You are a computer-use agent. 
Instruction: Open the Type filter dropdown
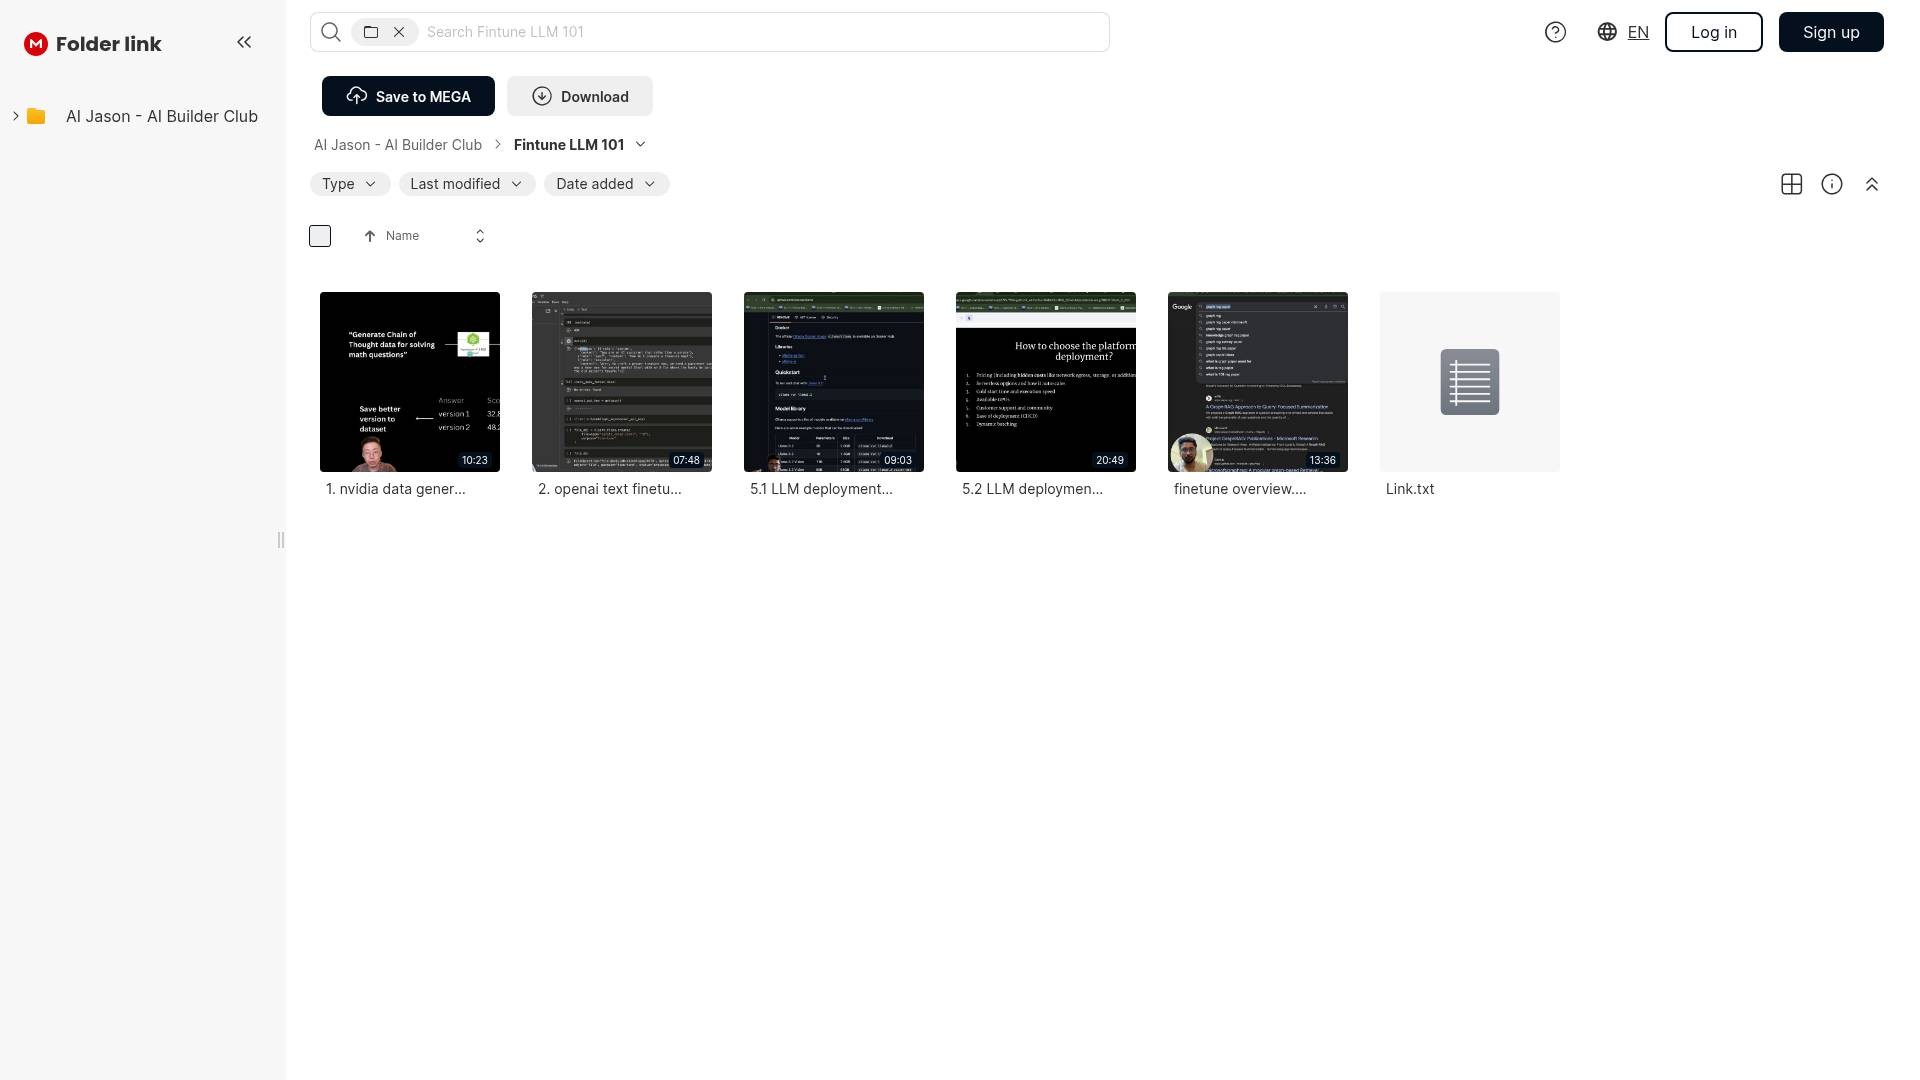tap(349, 184)
